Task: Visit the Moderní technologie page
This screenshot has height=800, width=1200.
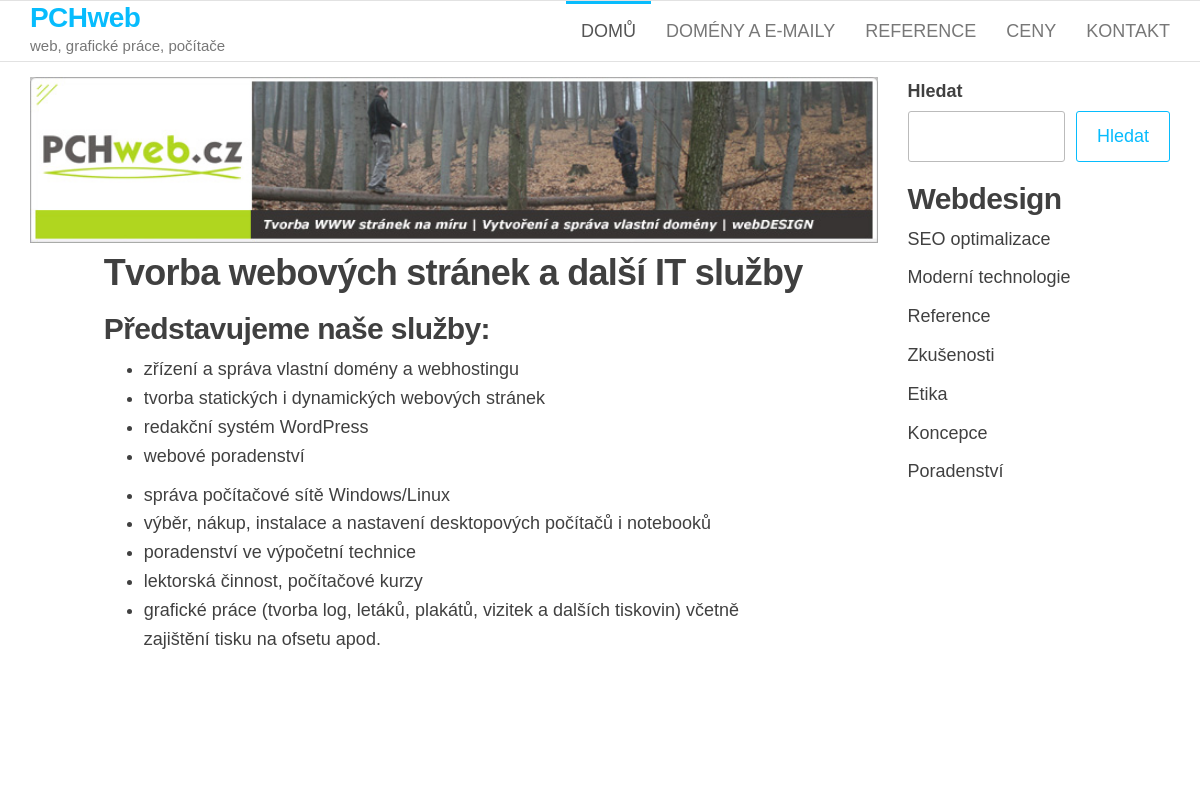Action: point(988,277)
